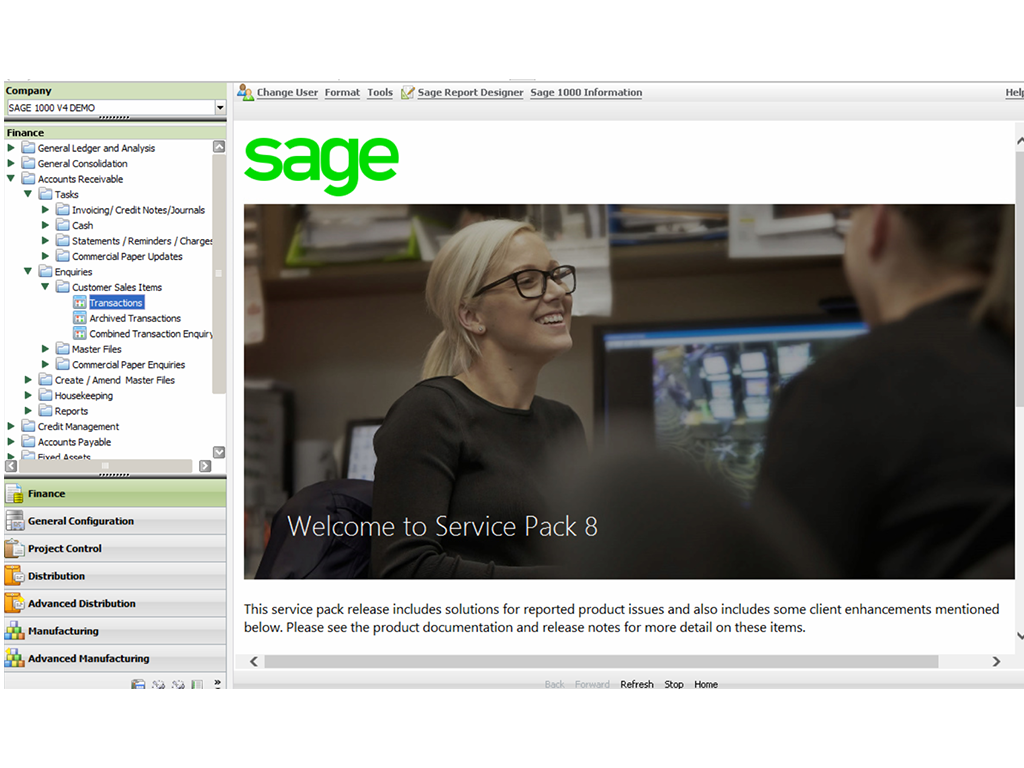Expand the Accounts Payable node

tap(10, 441)
